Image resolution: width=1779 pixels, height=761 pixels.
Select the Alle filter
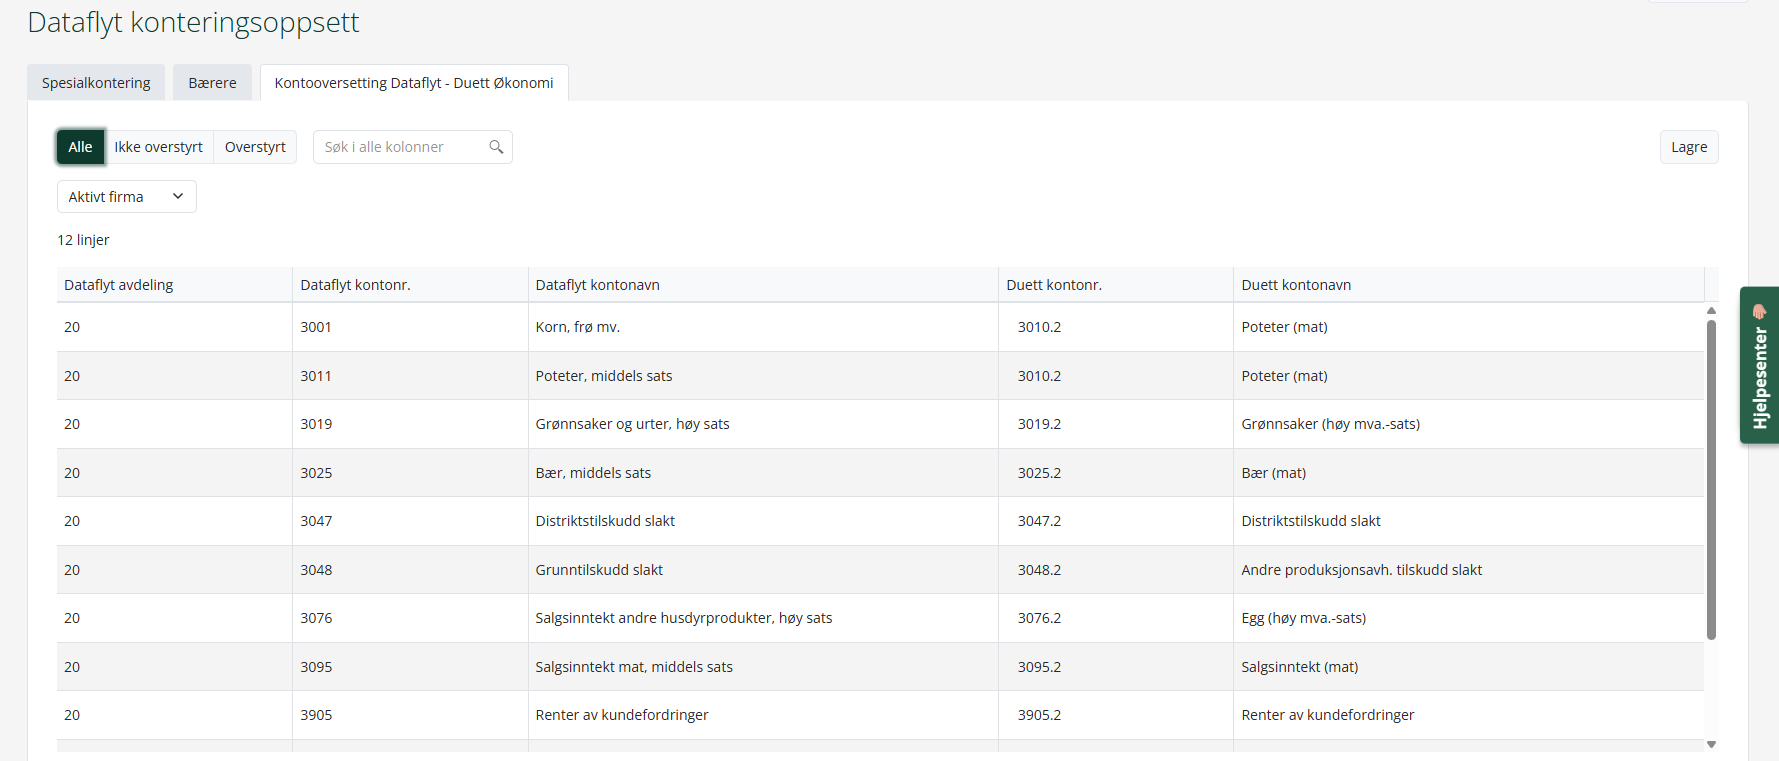coord(80,147)
